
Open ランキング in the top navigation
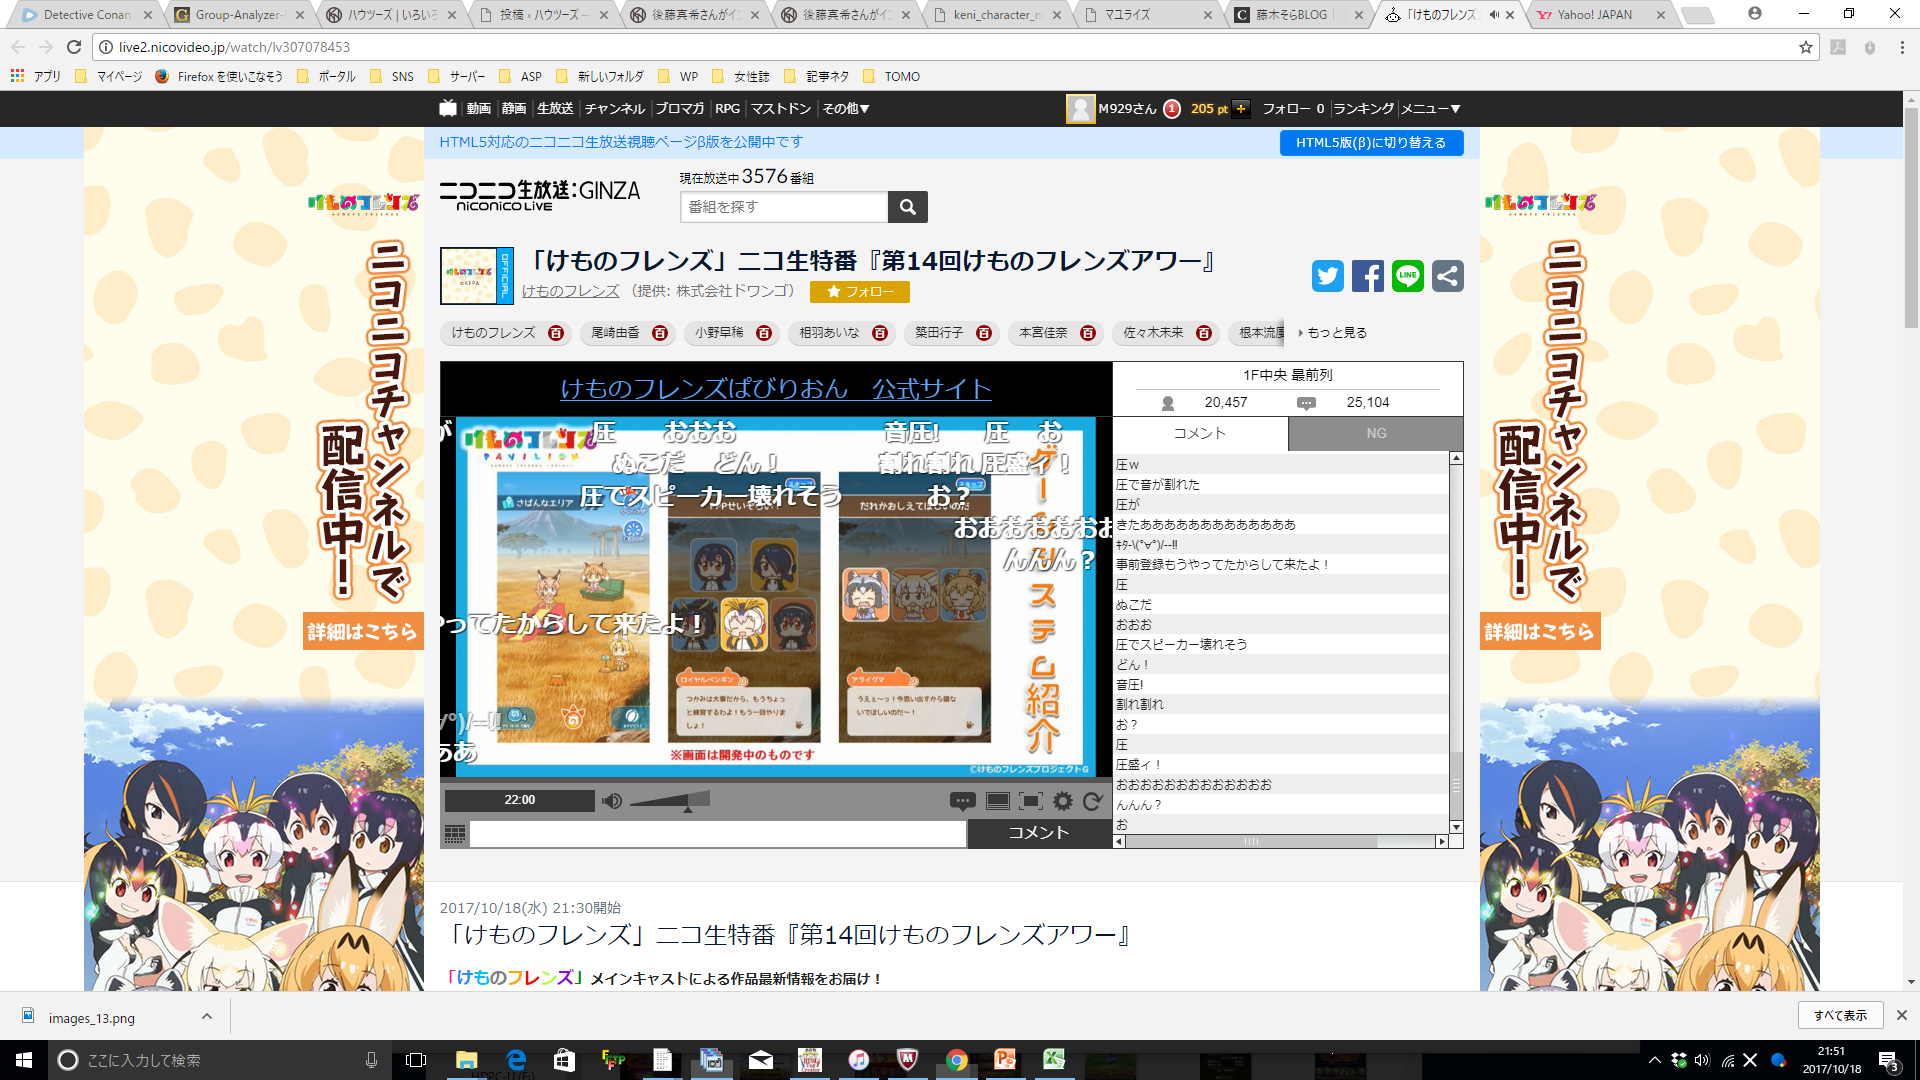pyautogui.click(x=1363, y=108)
